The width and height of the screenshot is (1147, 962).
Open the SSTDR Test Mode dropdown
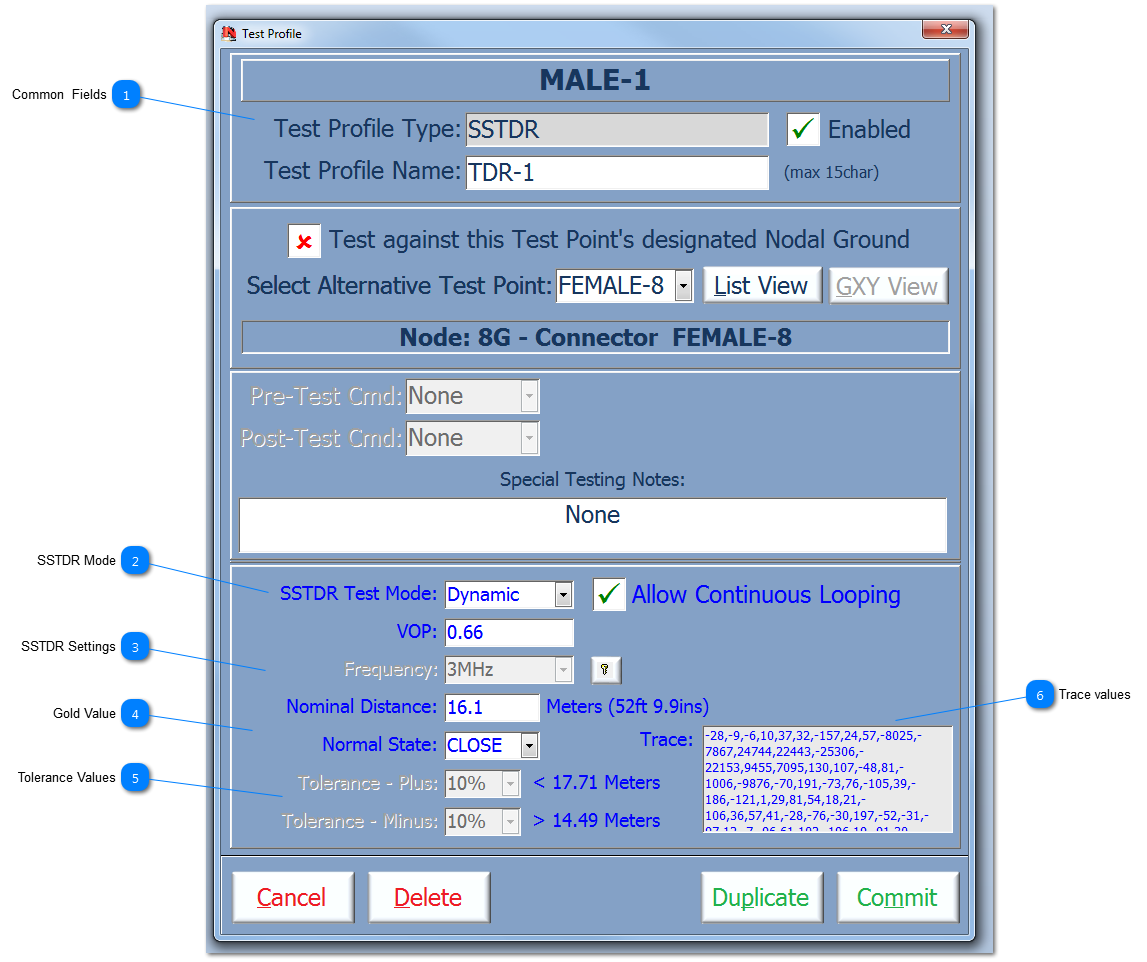click(566, 595)
